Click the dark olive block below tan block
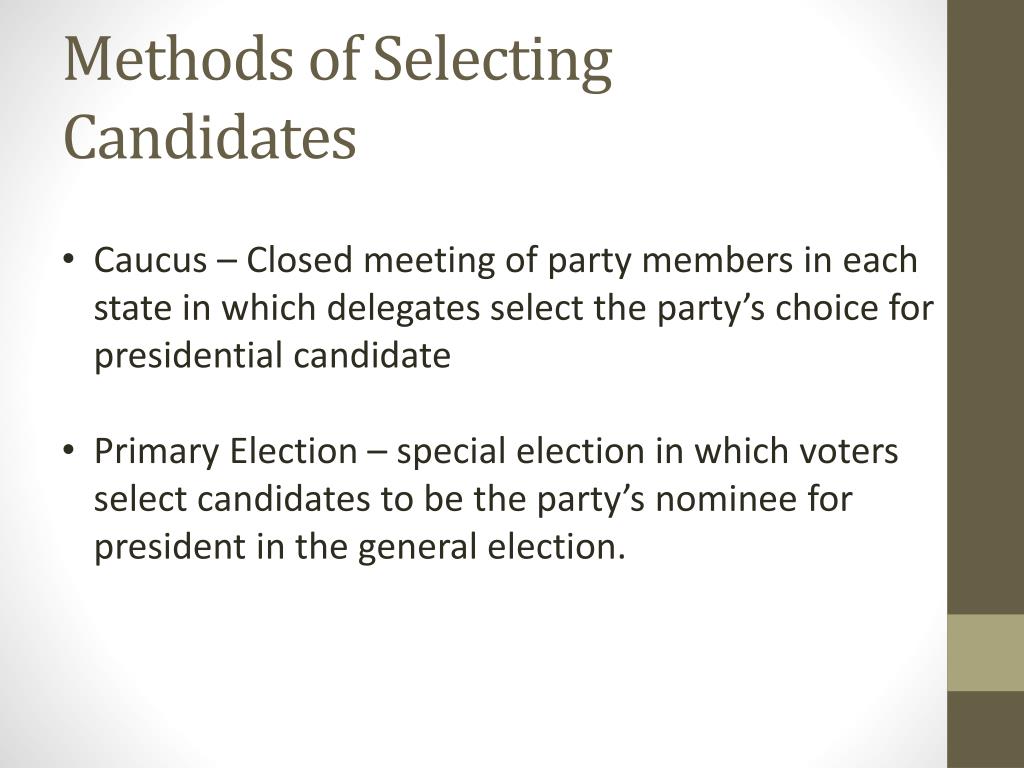This screenshot has width=1024, height=768. tap(985, 729)
